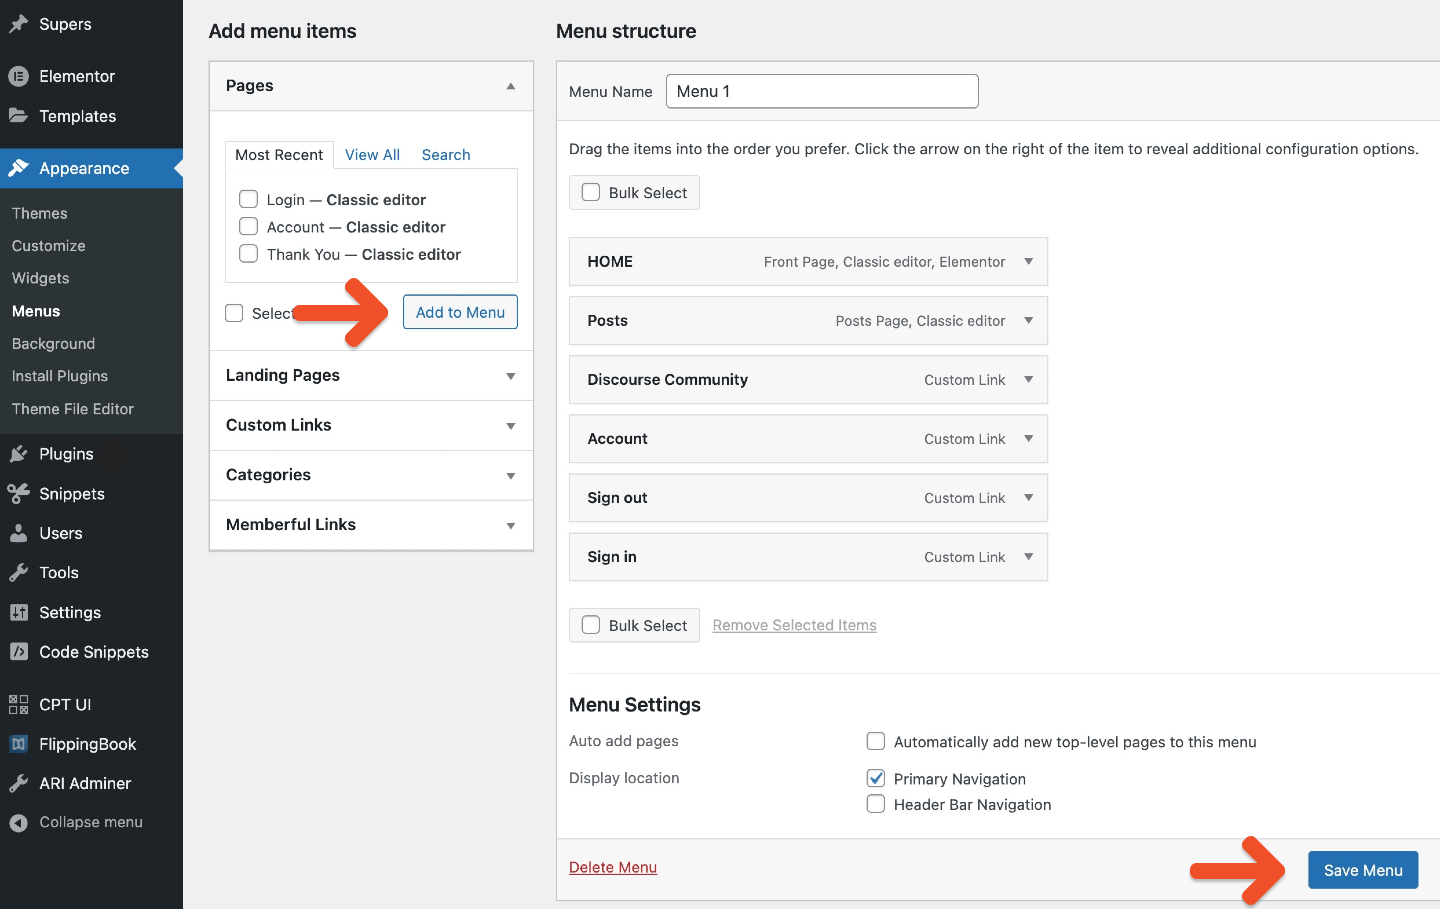Click the Menu Name text field
This screenshot has height=909, width=1440.
point(822,91)
